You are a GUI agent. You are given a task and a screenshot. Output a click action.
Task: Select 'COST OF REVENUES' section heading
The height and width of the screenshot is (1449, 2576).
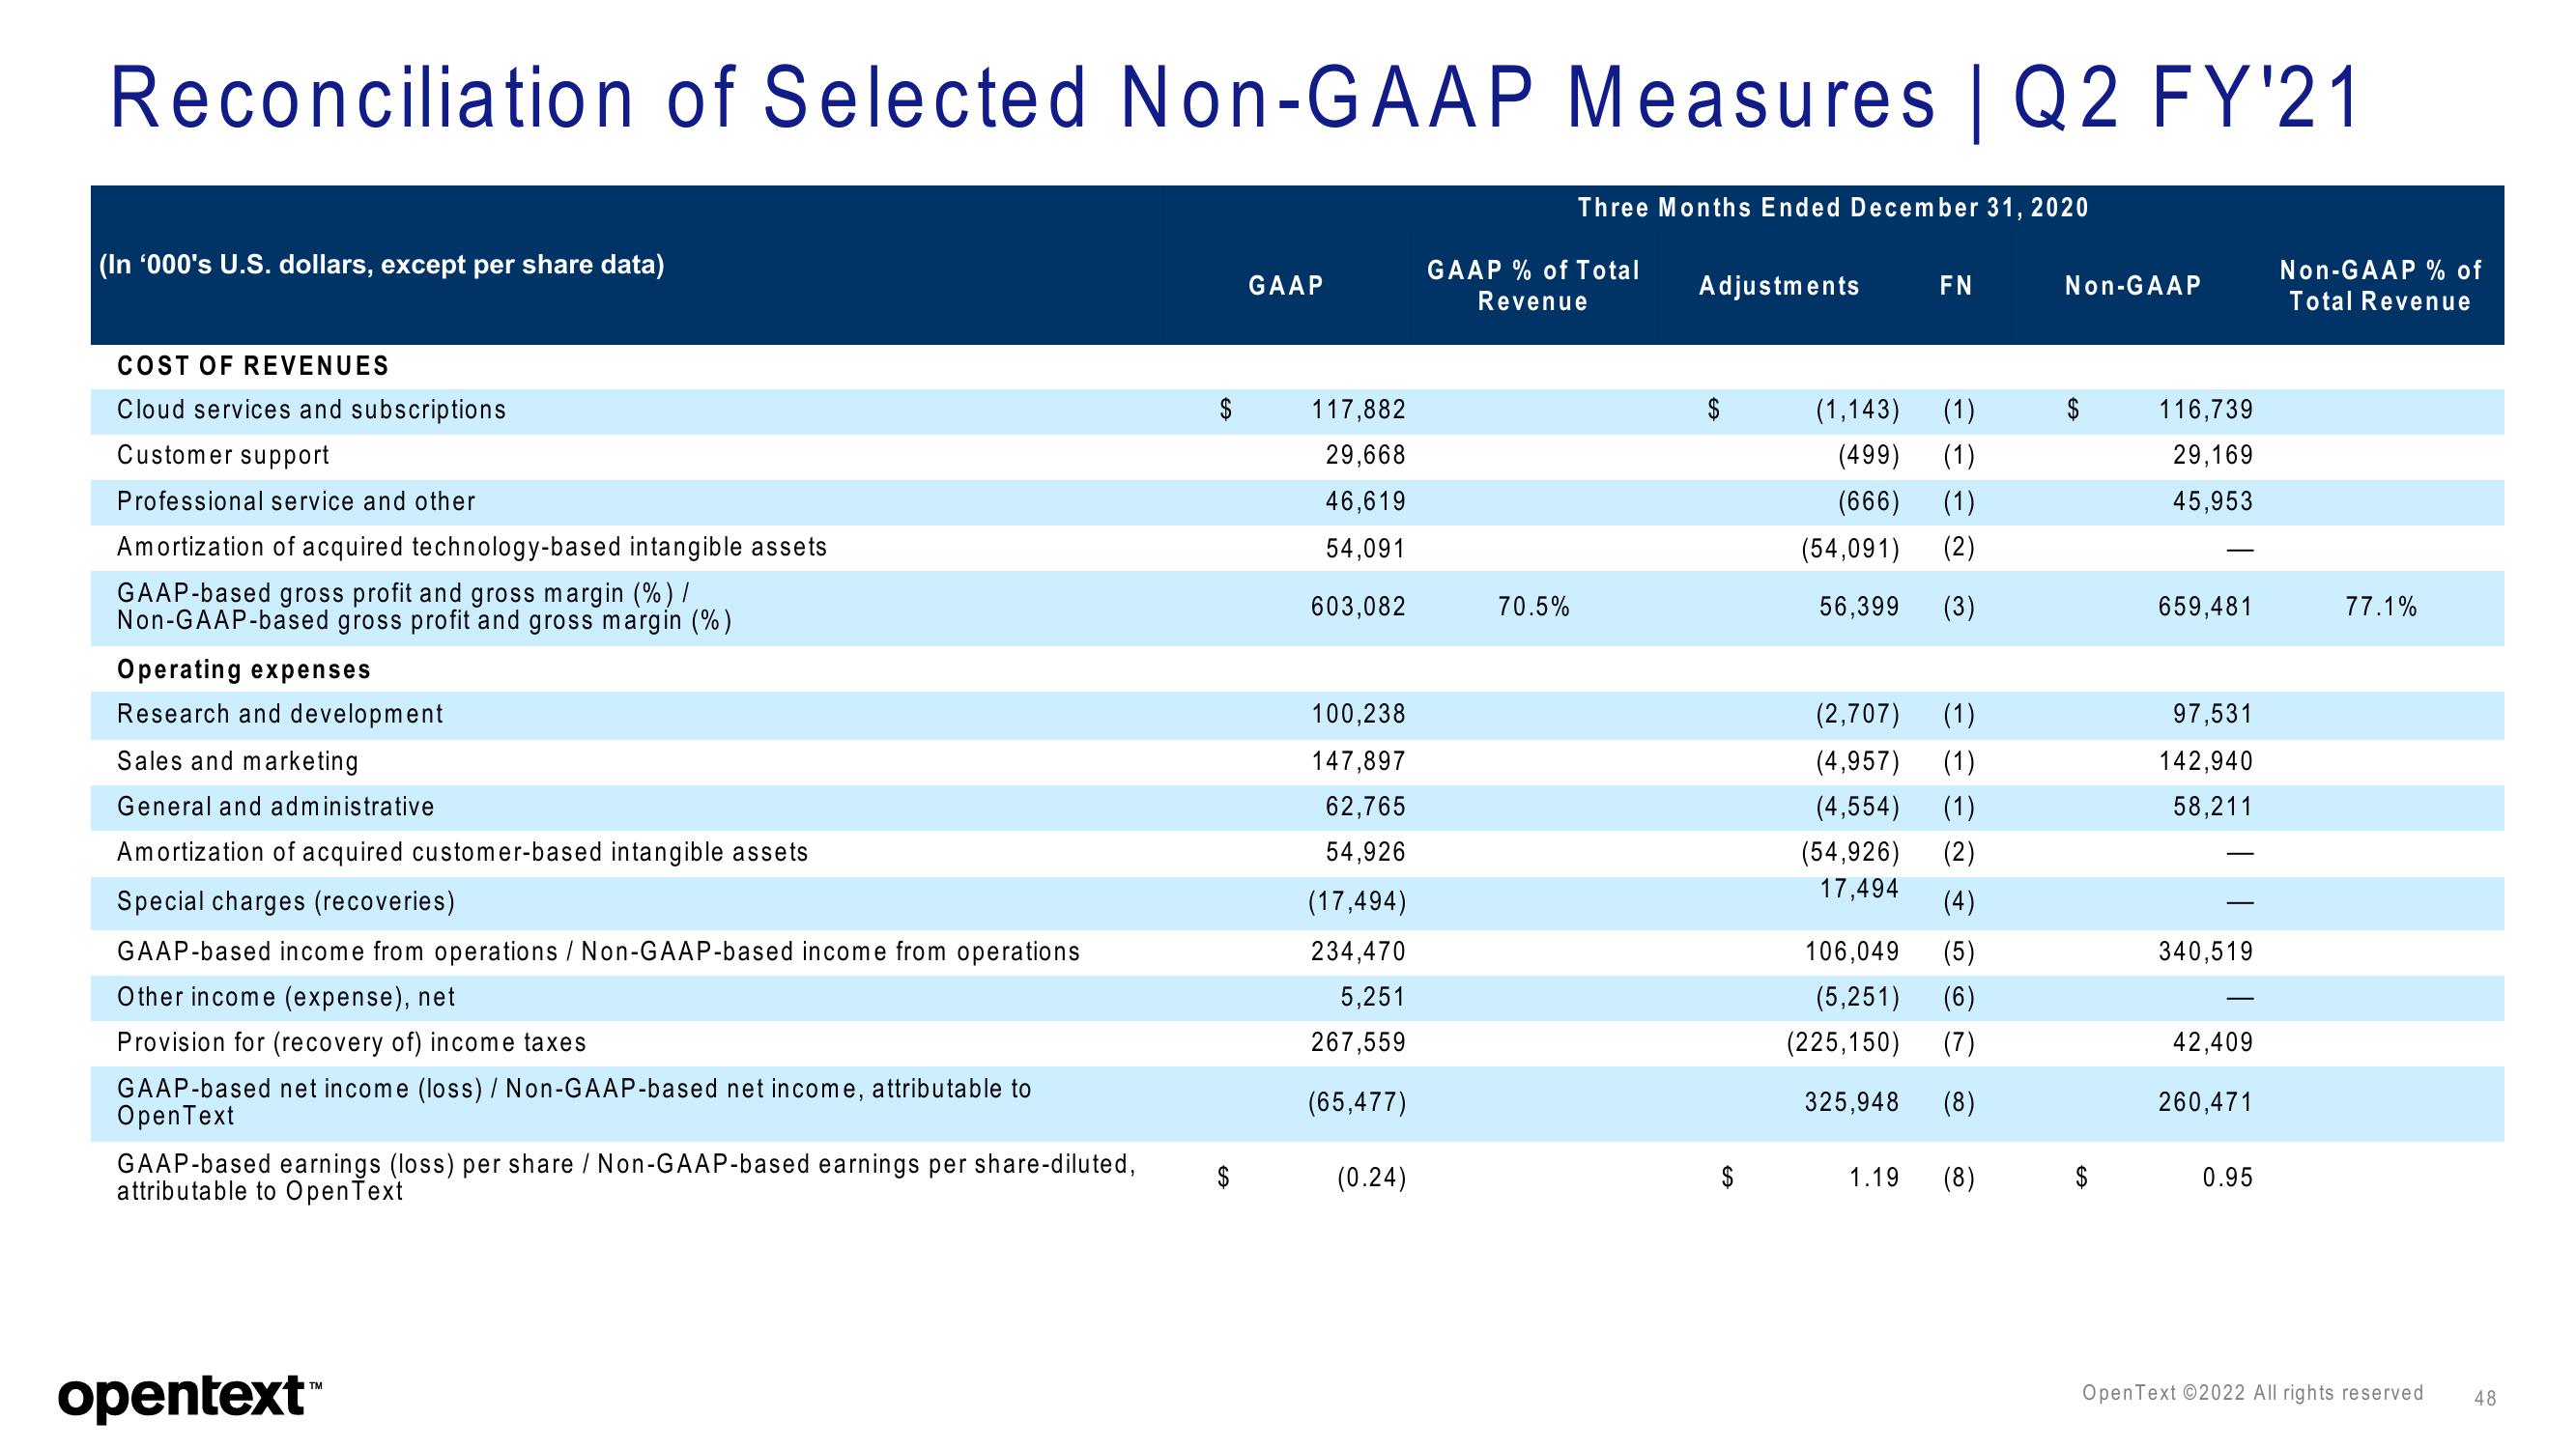[x=253, y=366]
